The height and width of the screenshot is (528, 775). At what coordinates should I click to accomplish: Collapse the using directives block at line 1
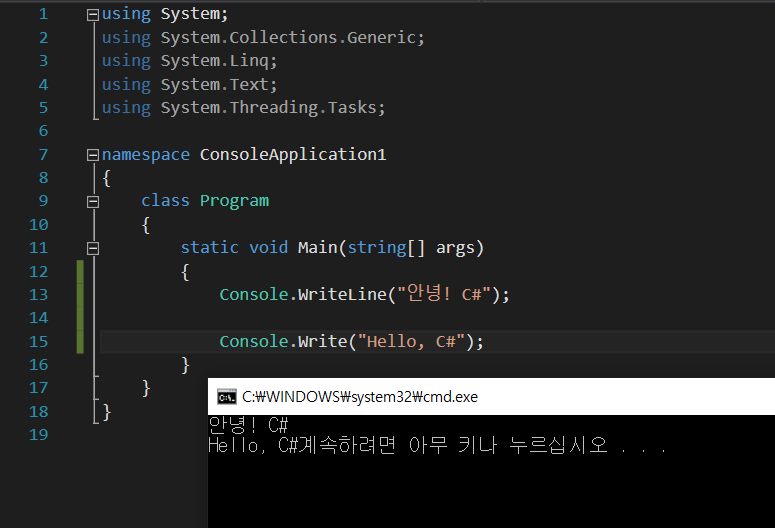[x=93, y=15]
